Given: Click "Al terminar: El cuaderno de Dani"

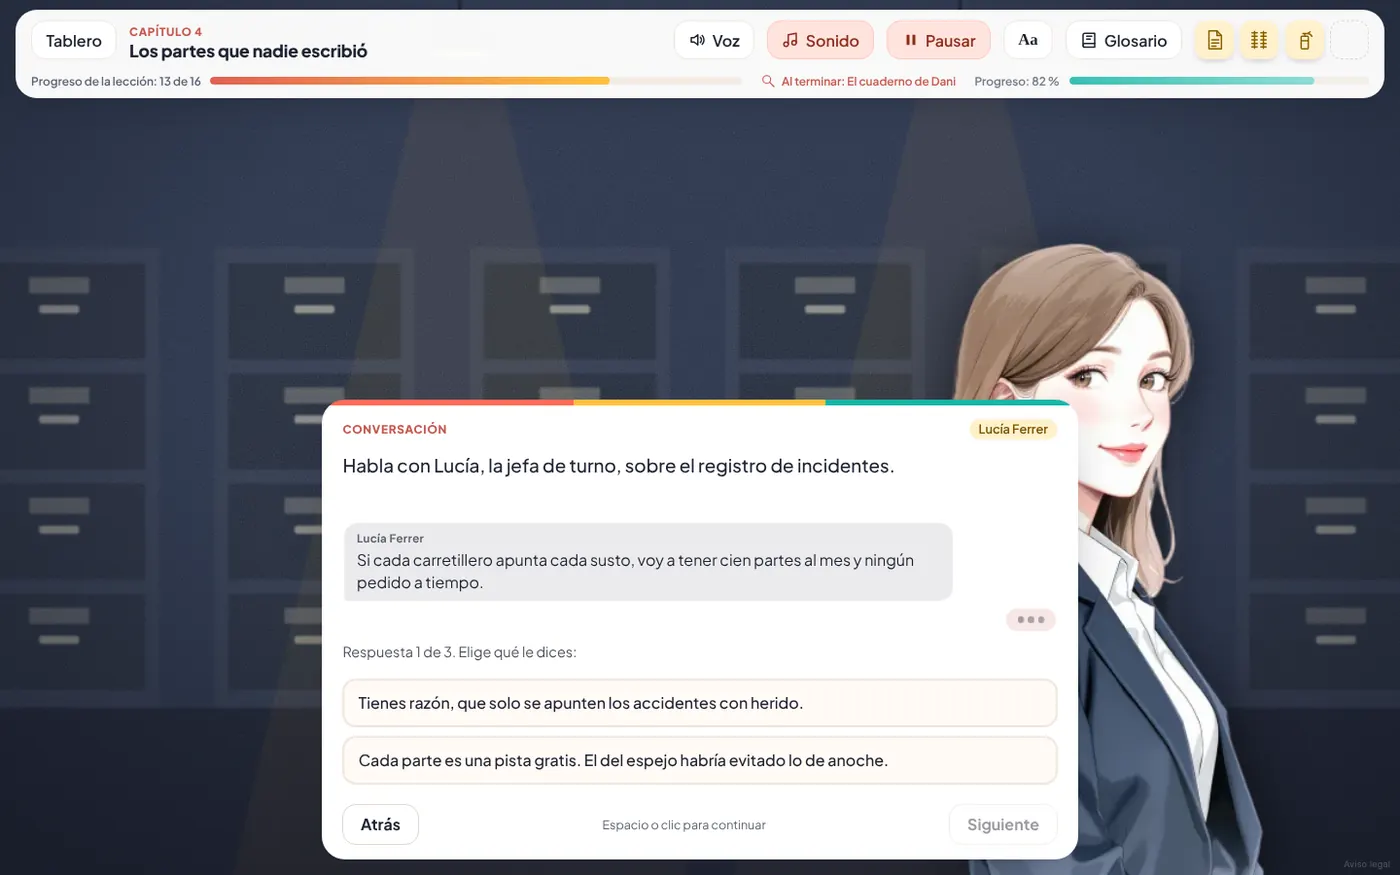Looking at the screenshot, I should tap(868, 81).
